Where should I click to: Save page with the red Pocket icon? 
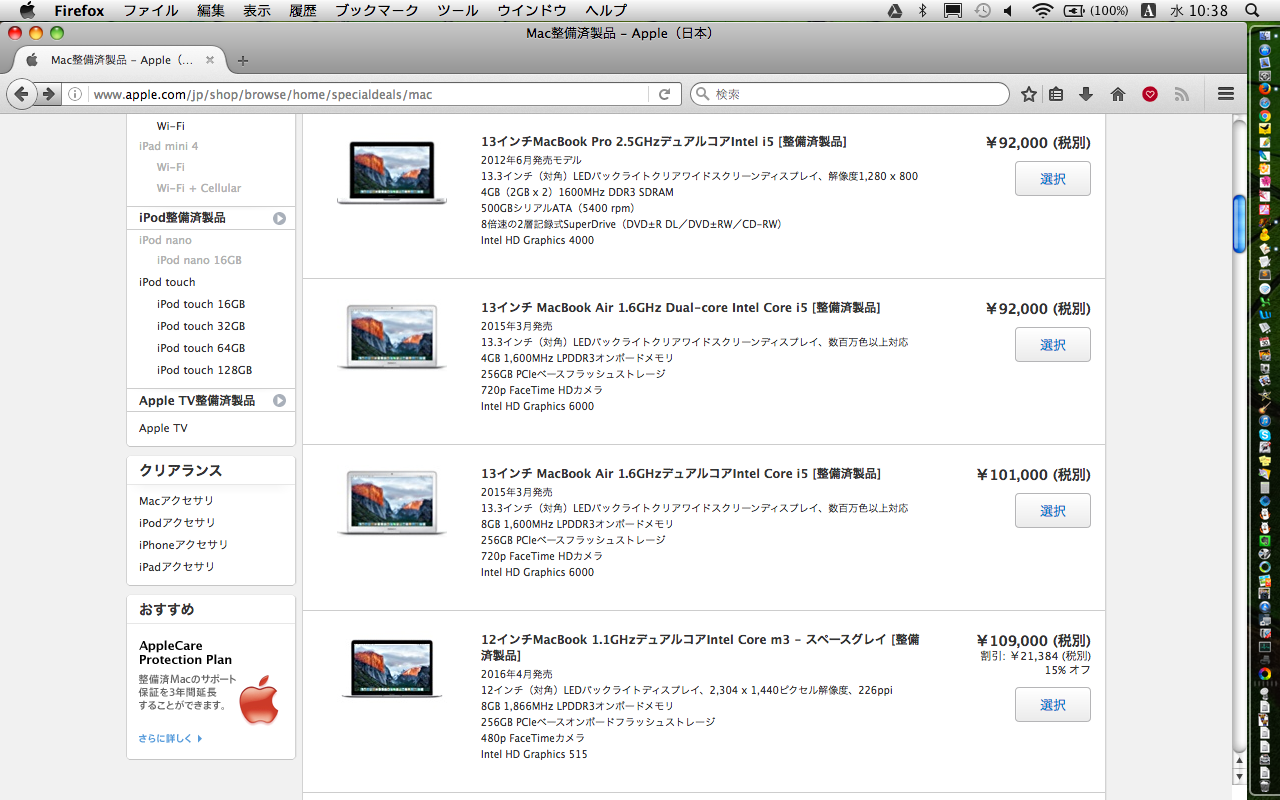[x=1150, y=94]
